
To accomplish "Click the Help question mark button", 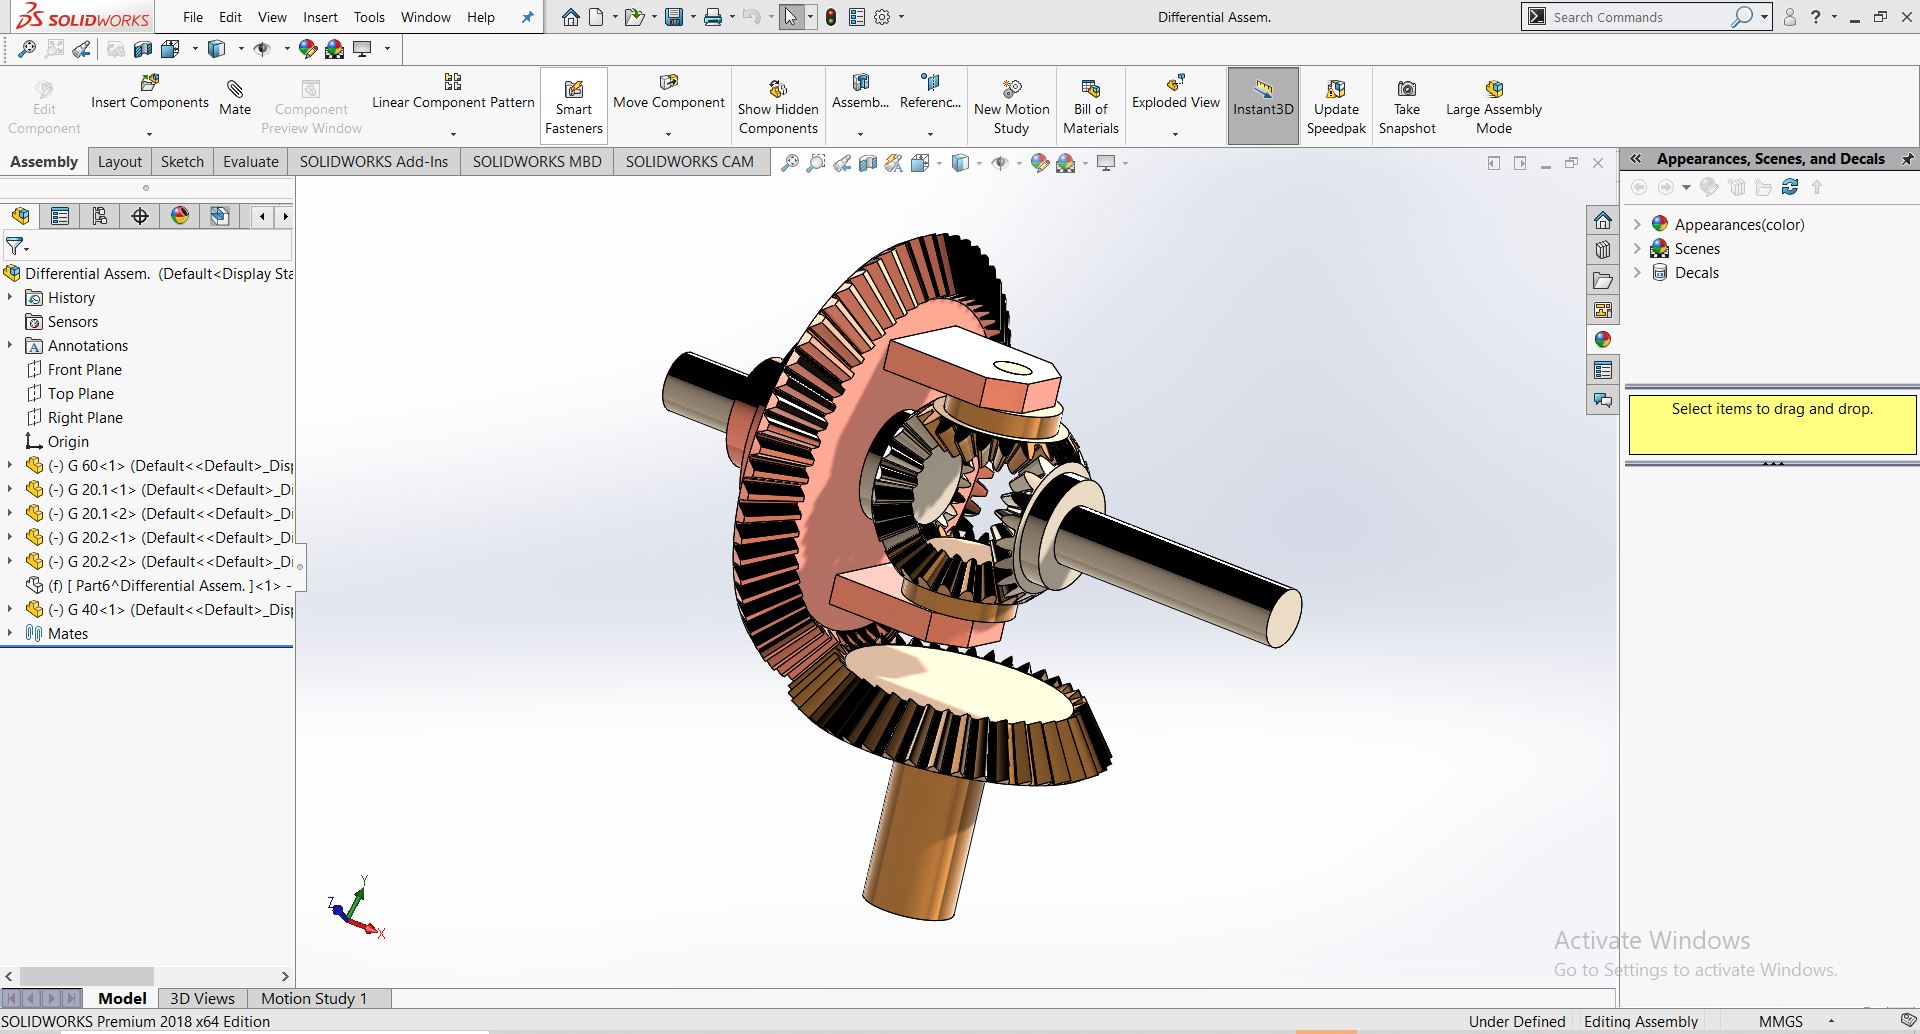I will pyautogui.click(x=1816, y=17).
